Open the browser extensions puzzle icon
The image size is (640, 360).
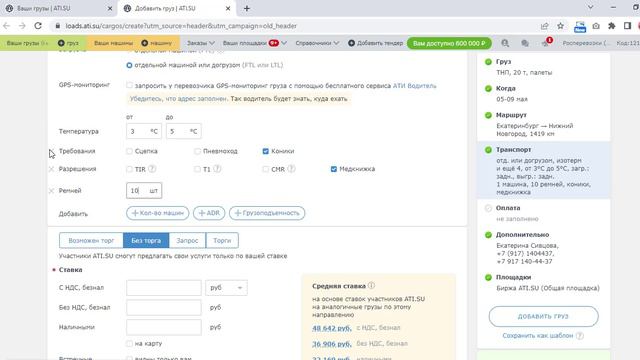[611, 26]
